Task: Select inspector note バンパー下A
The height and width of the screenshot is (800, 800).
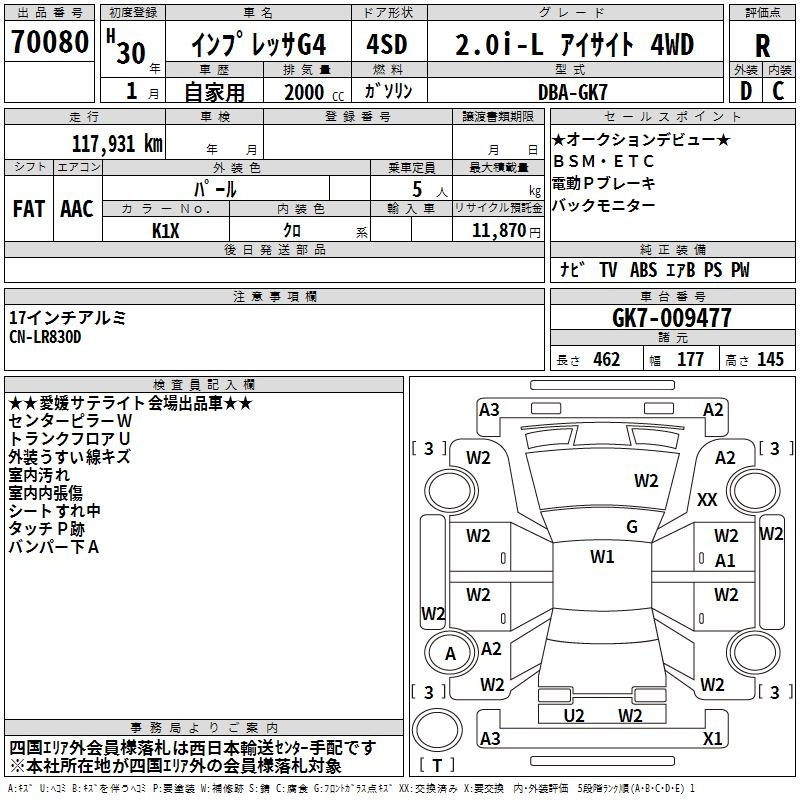Action: click(54, 547)
